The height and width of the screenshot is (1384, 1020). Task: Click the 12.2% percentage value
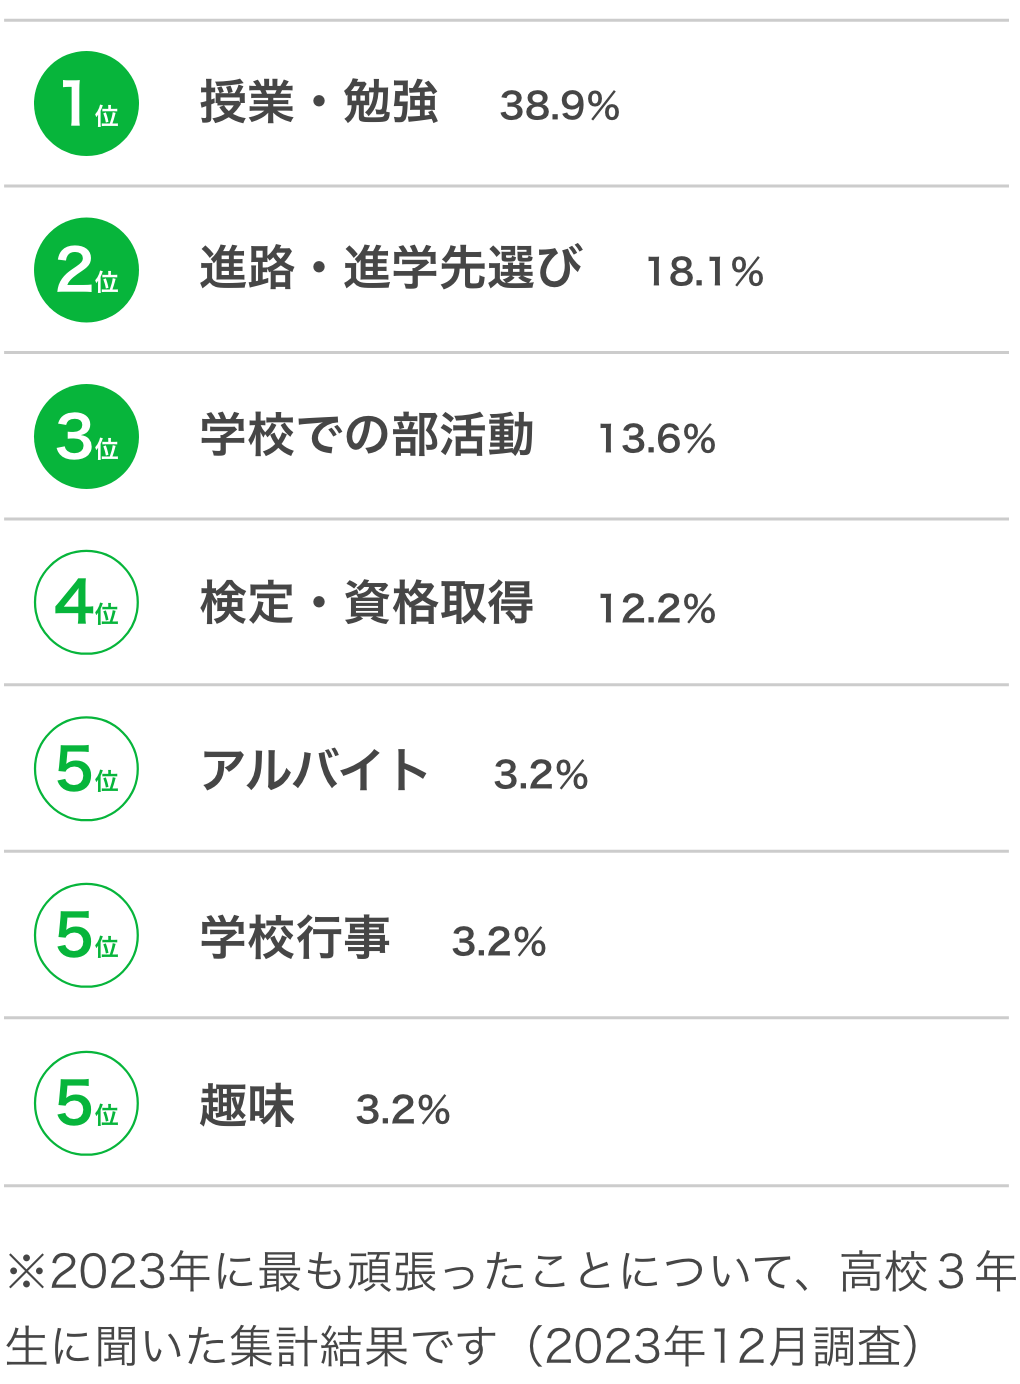tap(657, 608)
